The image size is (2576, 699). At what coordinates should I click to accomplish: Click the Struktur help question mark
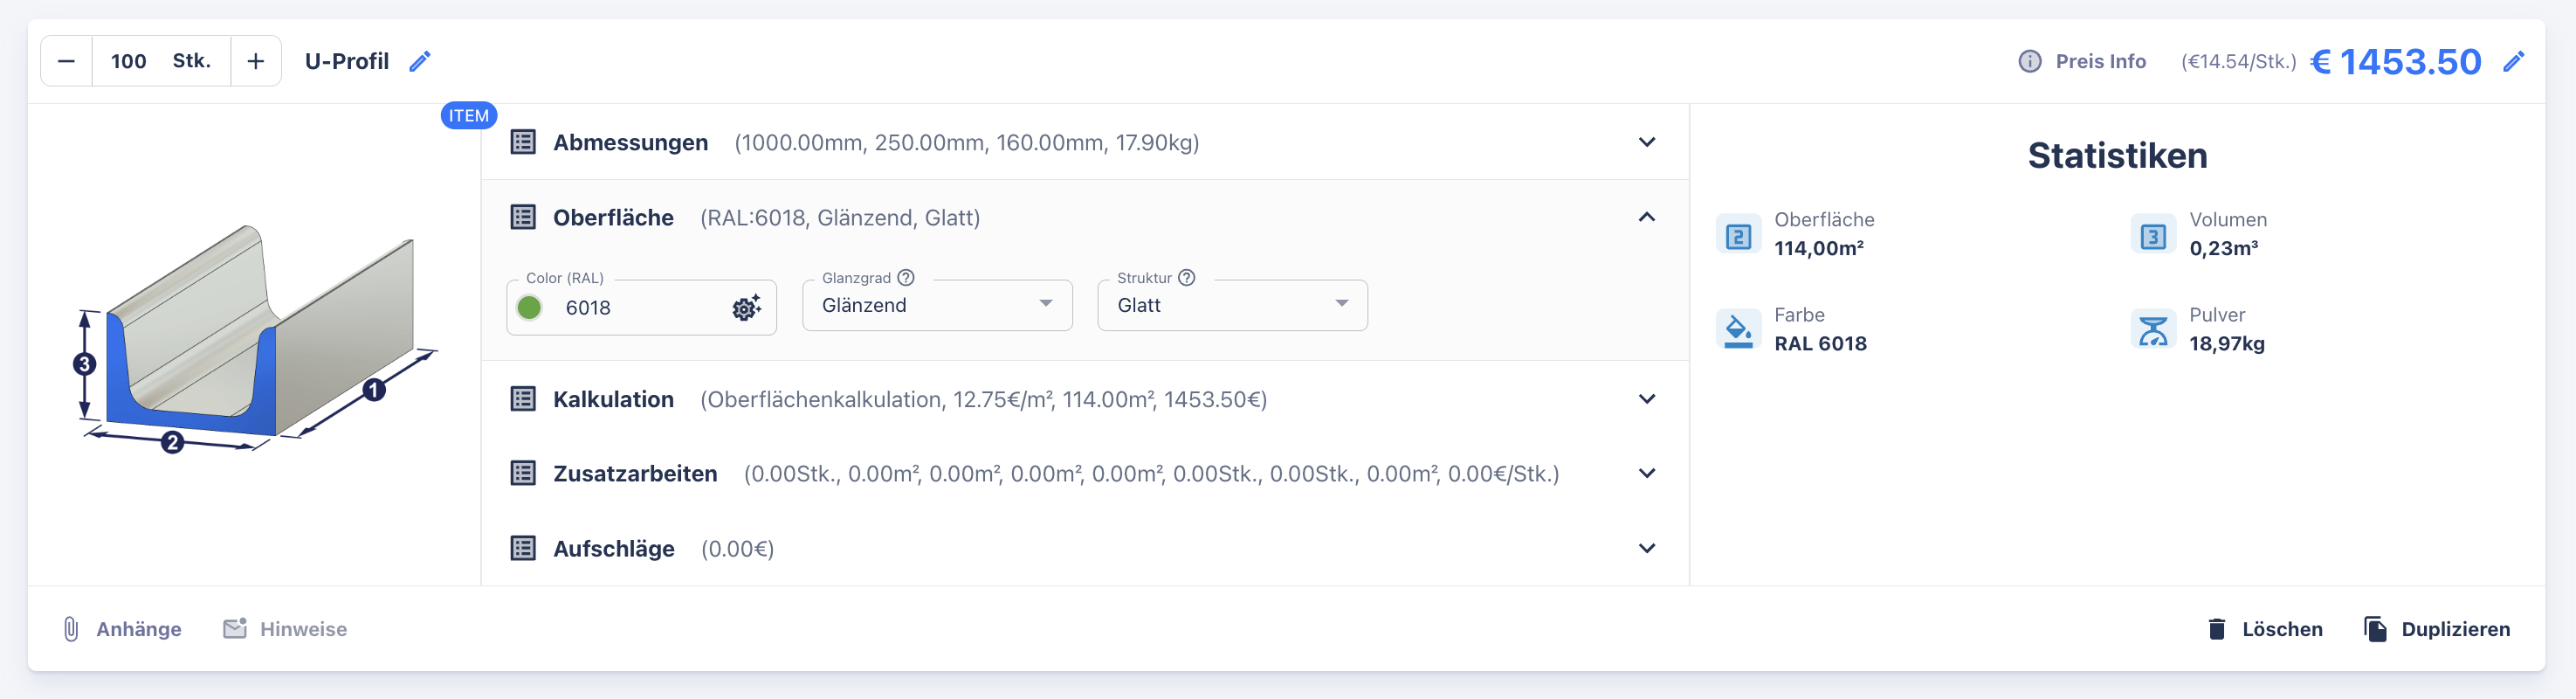(1187, 278)
